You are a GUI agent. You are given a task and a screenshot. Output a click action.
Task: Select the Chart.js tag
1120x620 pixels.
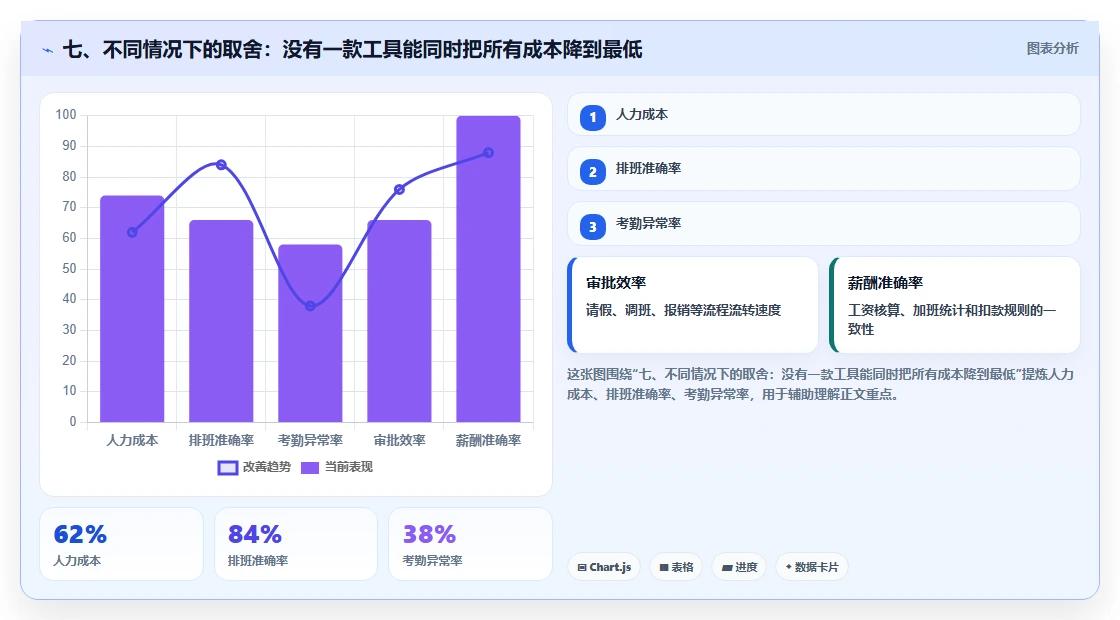(604, 567)
